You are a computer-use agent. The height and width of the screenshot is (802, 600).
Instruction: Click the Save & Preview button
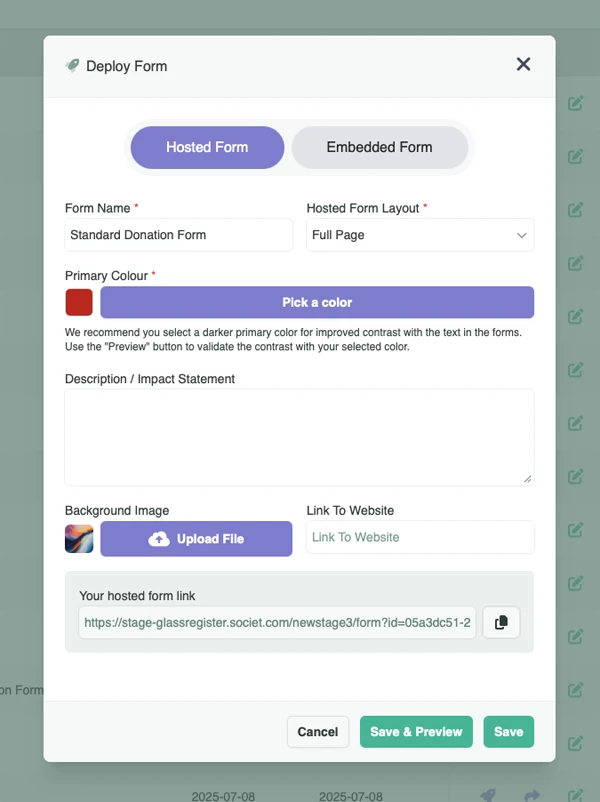(x=416, y=732)
